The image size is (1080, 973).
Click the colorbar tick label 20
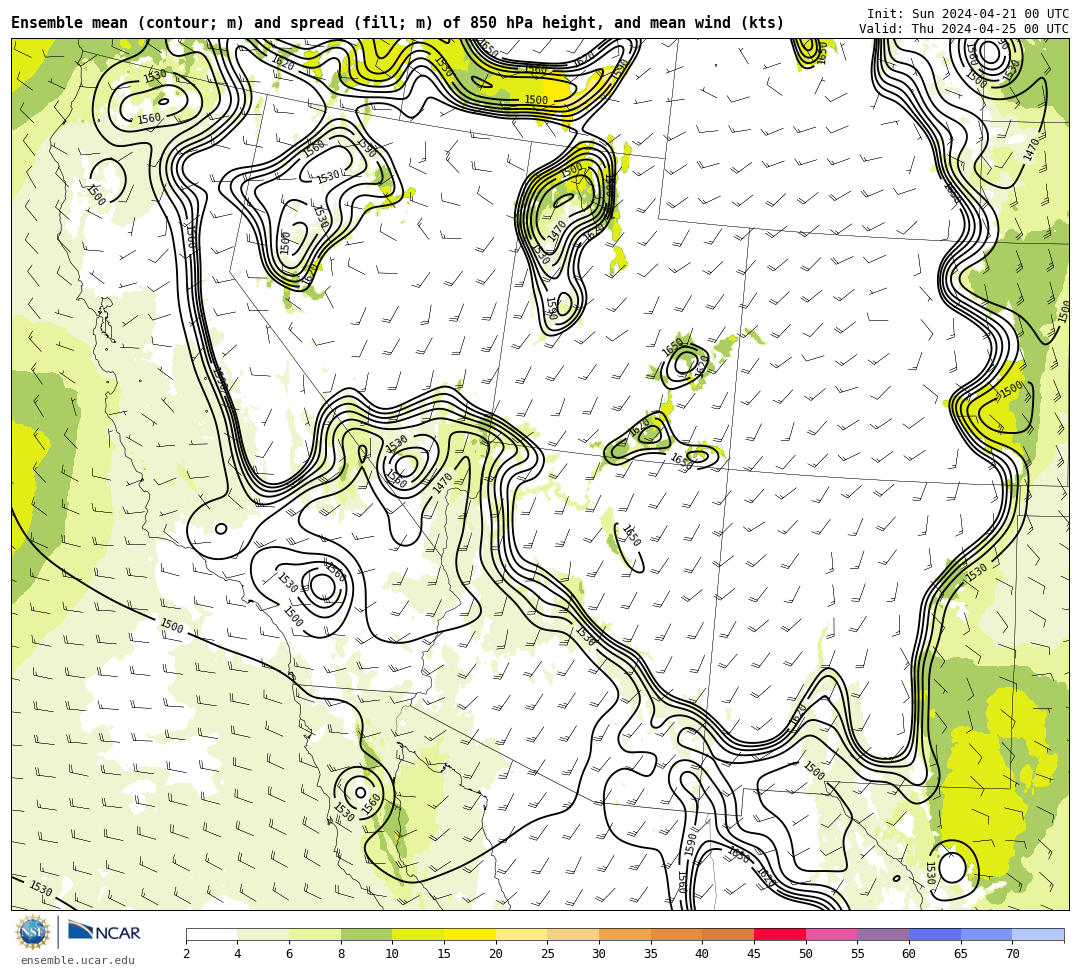(496, 954)
